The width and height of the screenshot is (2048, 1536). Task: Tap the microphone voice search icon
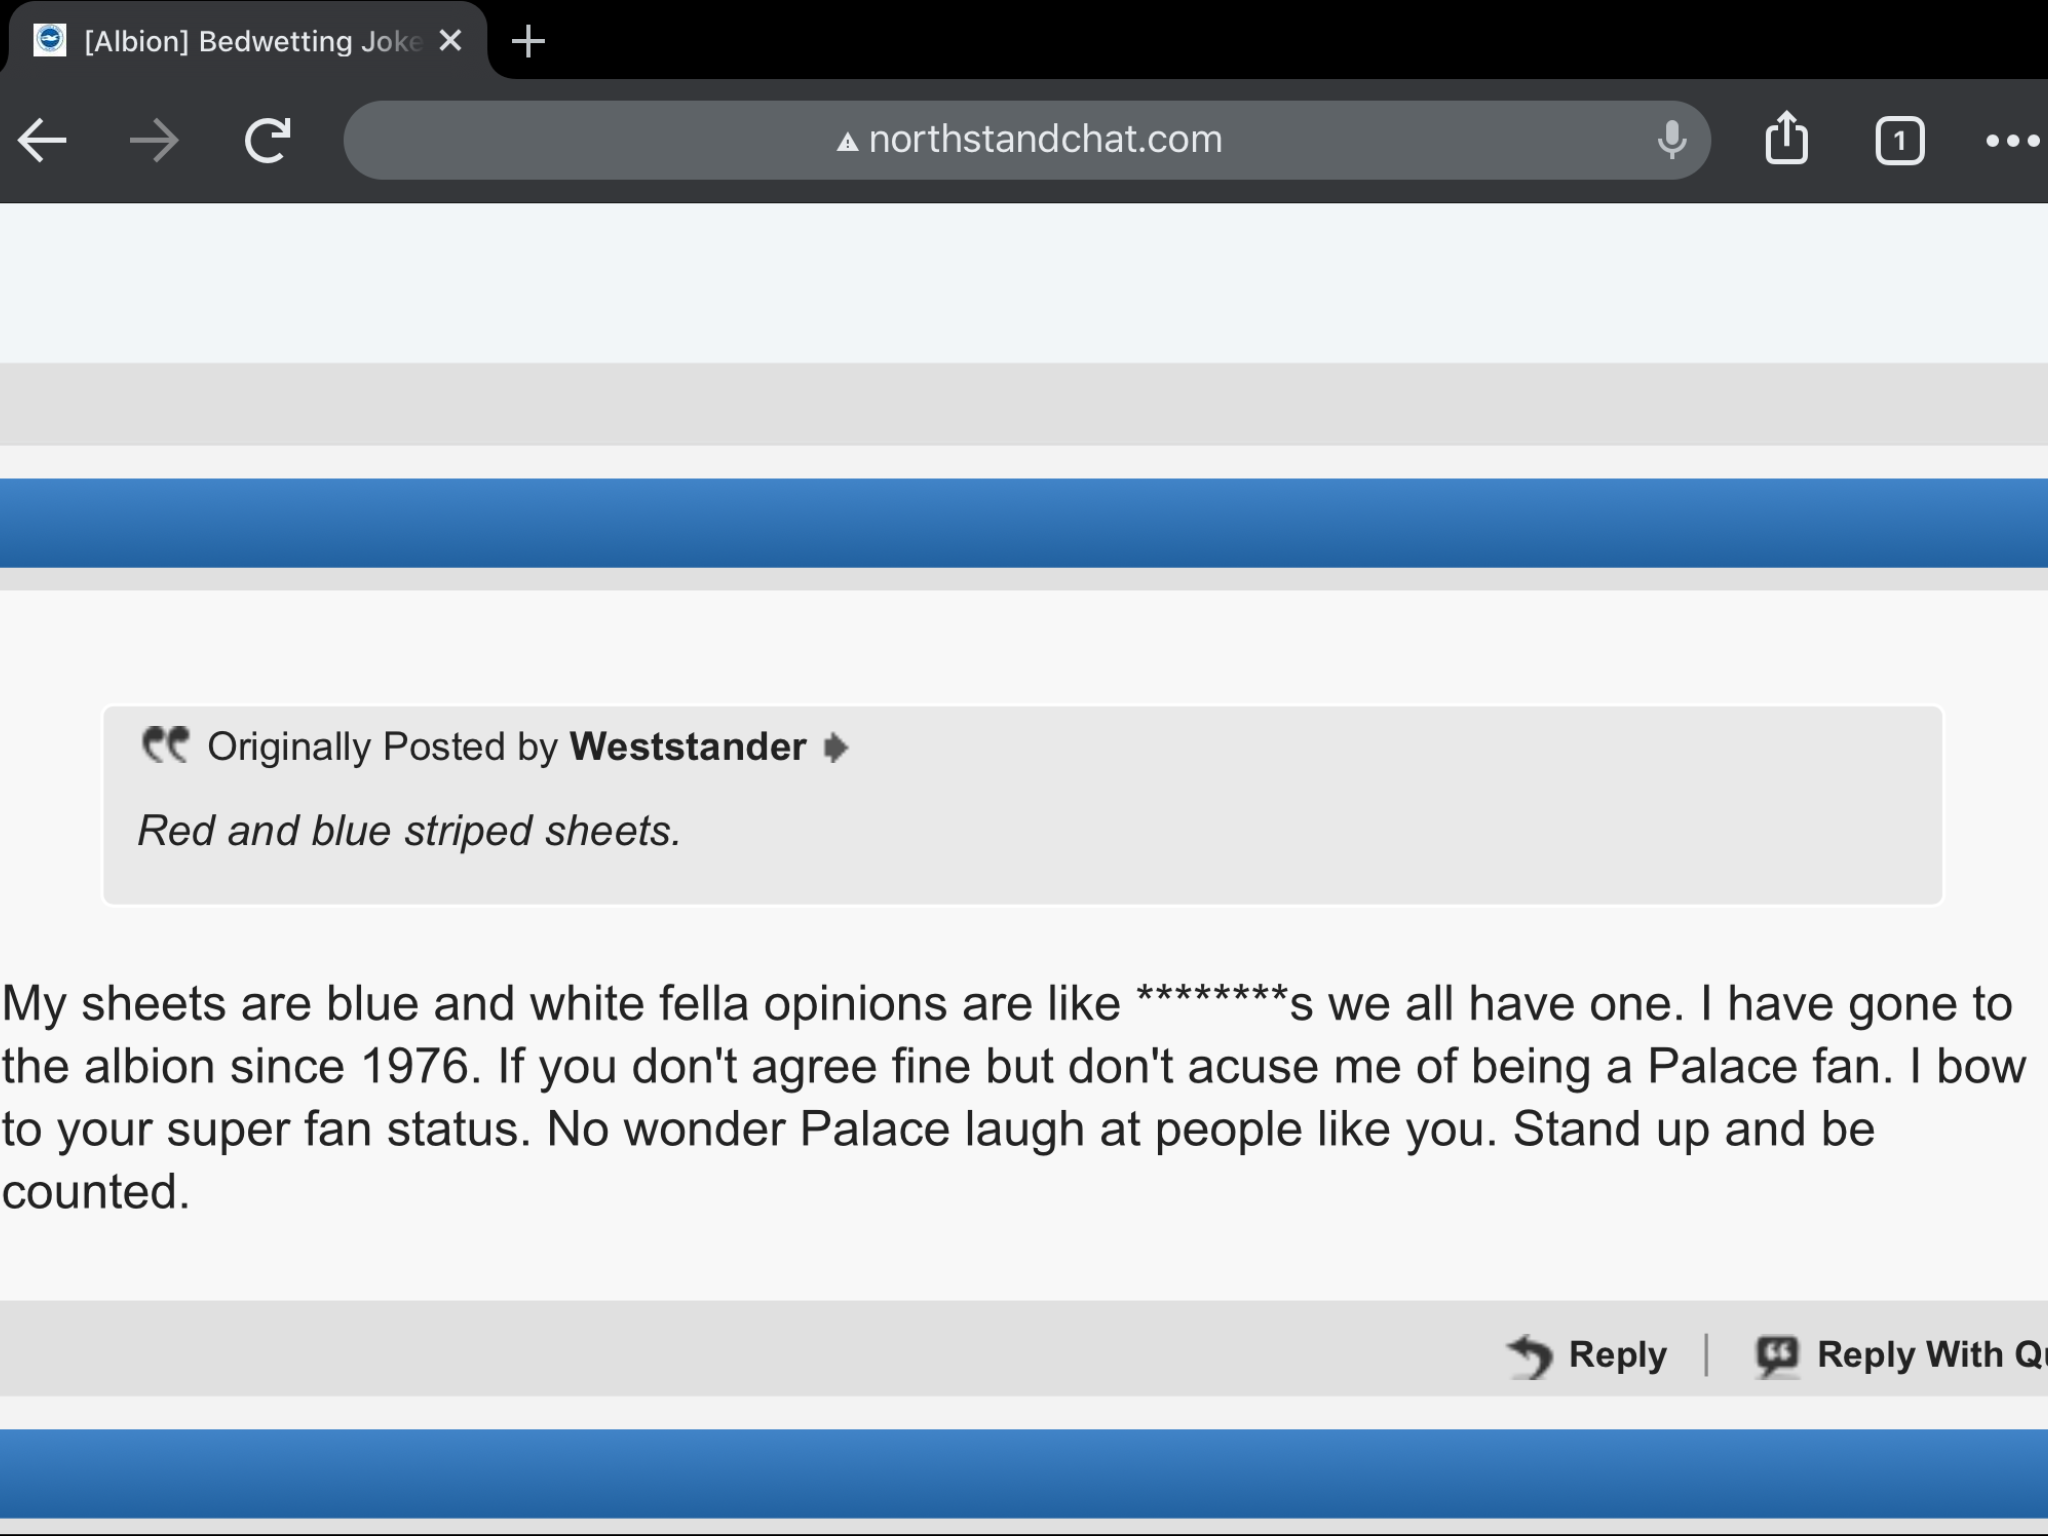(1671, 140)
